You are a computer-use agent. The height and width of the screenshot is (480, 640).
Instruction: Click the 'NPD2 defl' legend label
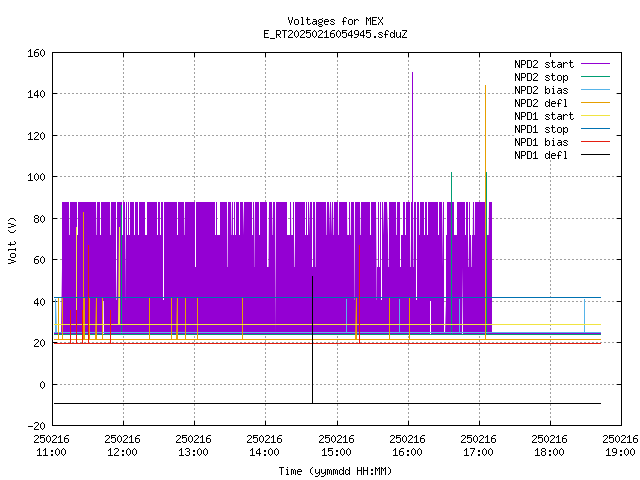[541, 103]
